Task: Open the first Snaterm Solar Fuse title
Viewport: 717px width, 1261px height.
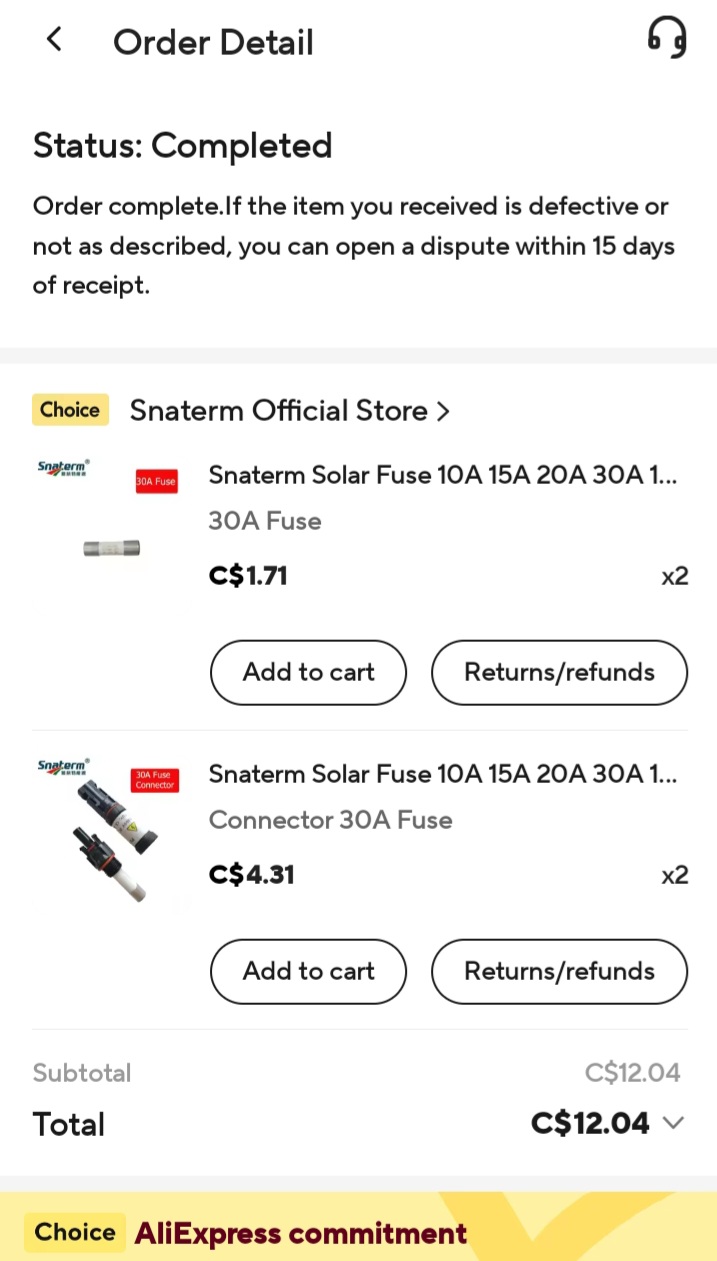Action: [442, 475]
